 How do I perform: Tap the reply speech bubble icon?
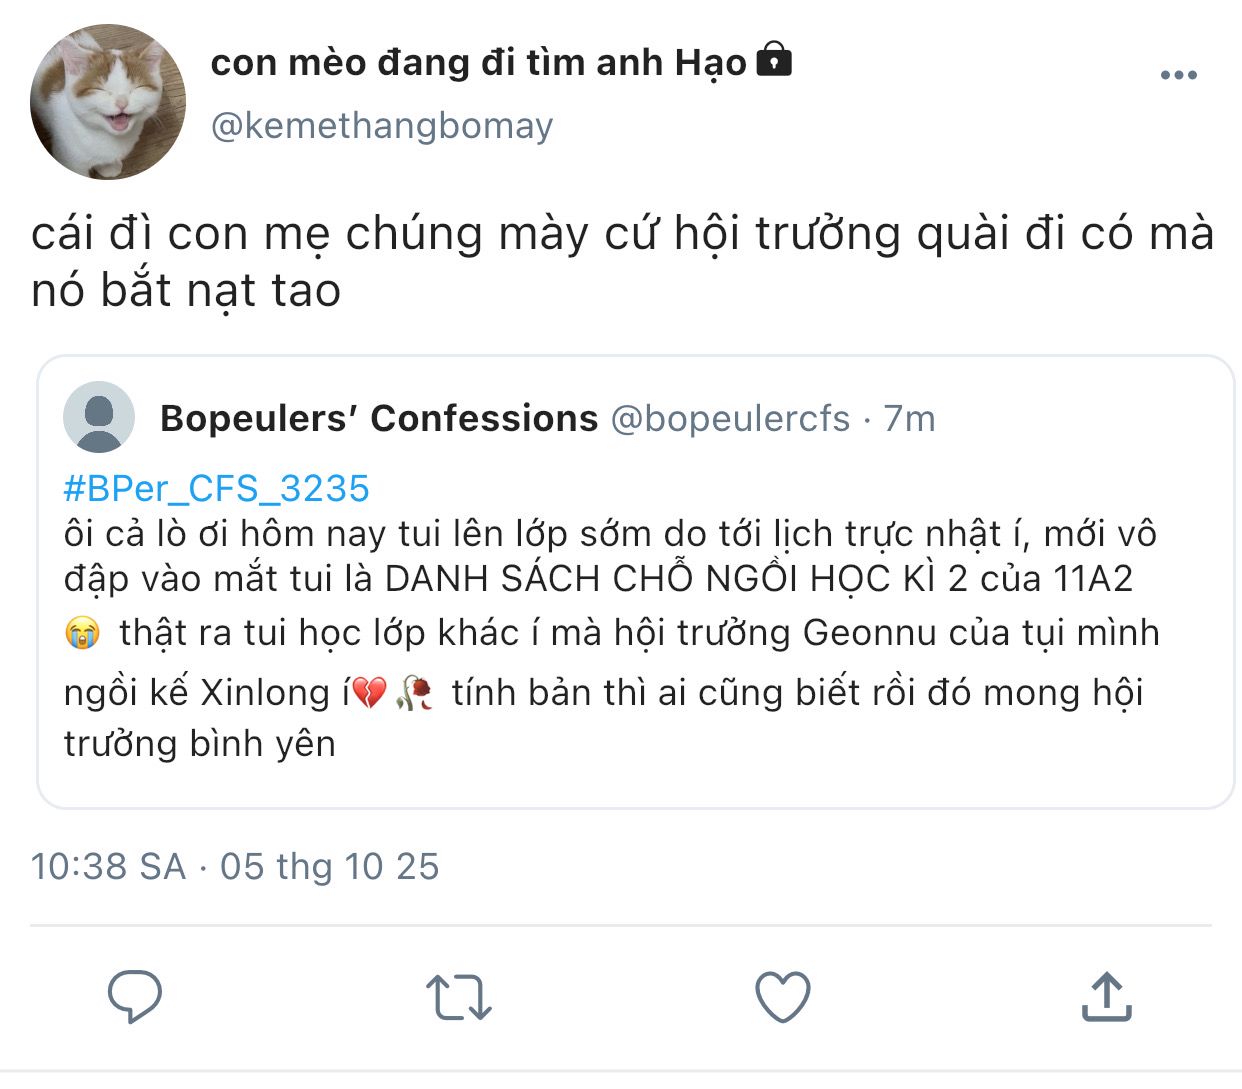click(135, 996)
